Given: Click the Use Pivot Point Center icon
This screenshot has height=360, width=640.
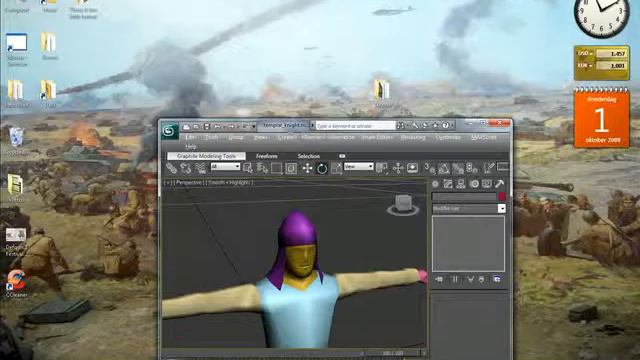Looking at the screenshot, I should [382, 168].
